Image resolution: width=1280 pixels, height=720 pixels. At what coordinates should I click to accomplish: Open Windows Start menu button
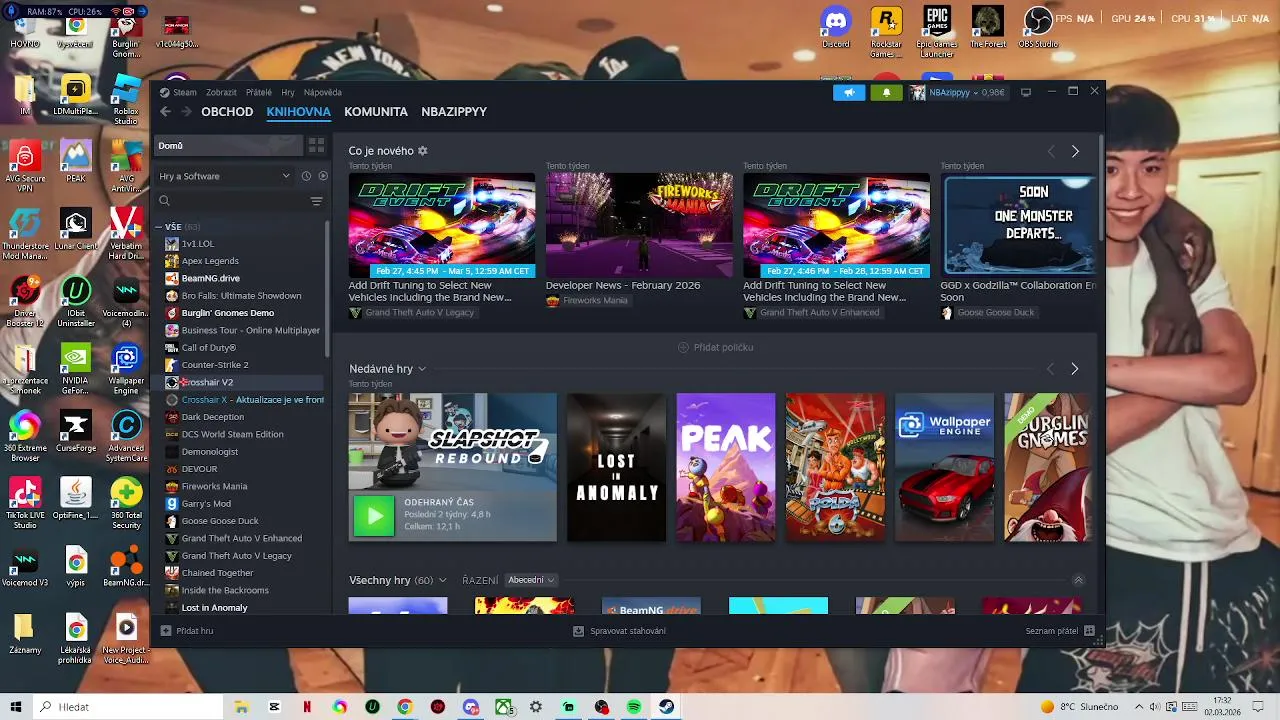[16, 707]
